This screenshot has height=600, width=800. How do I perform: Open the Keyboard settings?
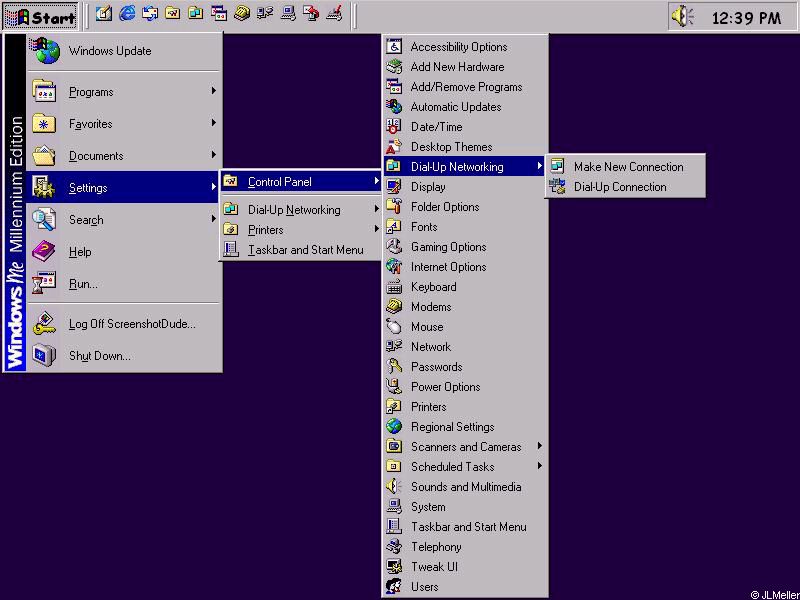tap(465, 287)
